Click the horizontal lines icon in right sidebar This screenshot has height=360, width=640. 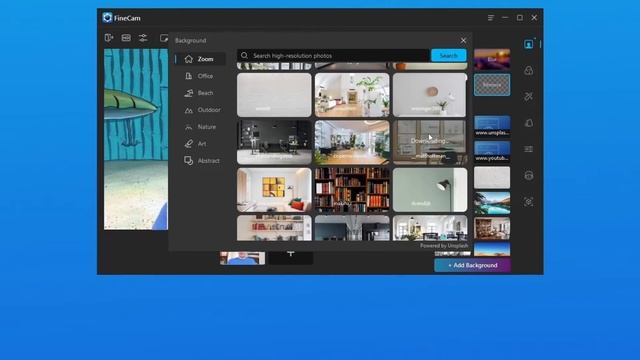(529, 149)
